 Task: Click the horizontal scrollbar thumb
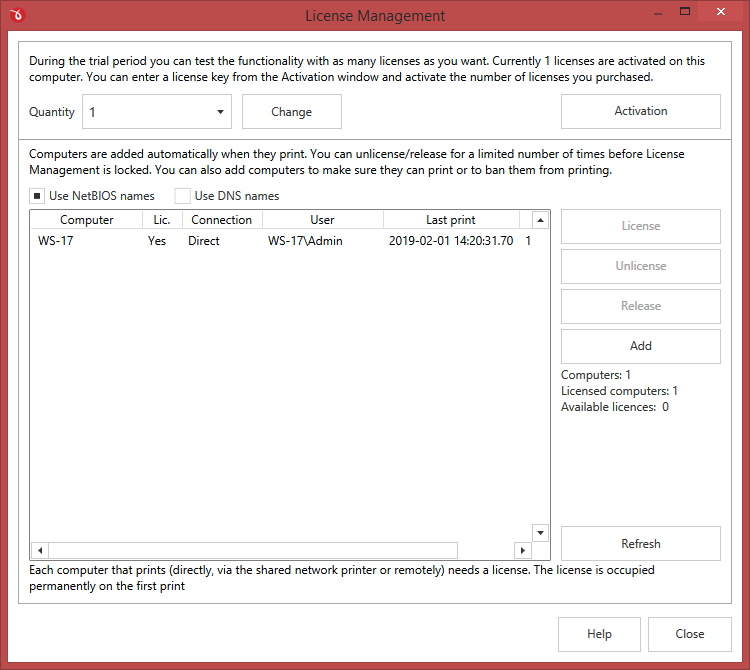(x=253, y=550)
